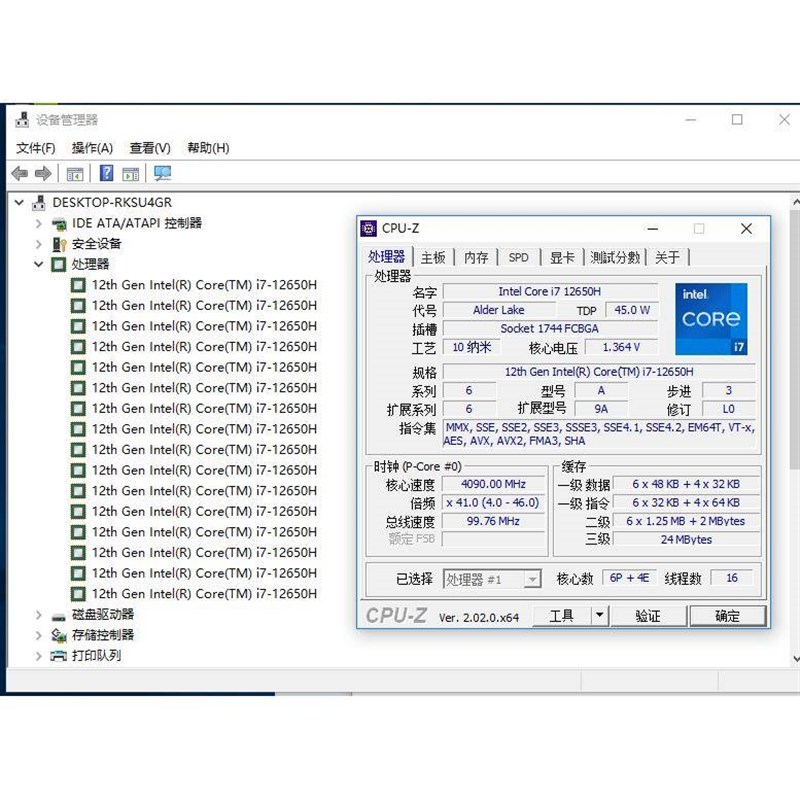Image resolution: width=800 pixels, height=800 pixels.
Task: Collapse the DESKTOP-RKSU4GR root node
Action: click(x=19, y=203)
